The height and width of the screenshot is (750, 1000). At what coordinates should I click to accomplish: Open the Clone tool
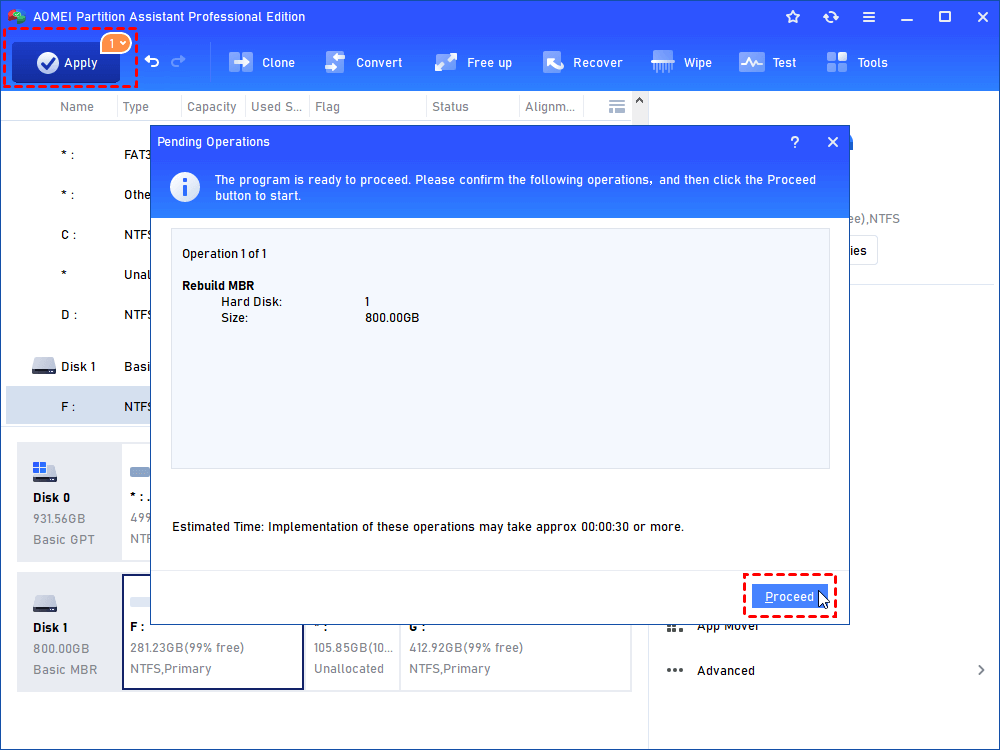262,62
